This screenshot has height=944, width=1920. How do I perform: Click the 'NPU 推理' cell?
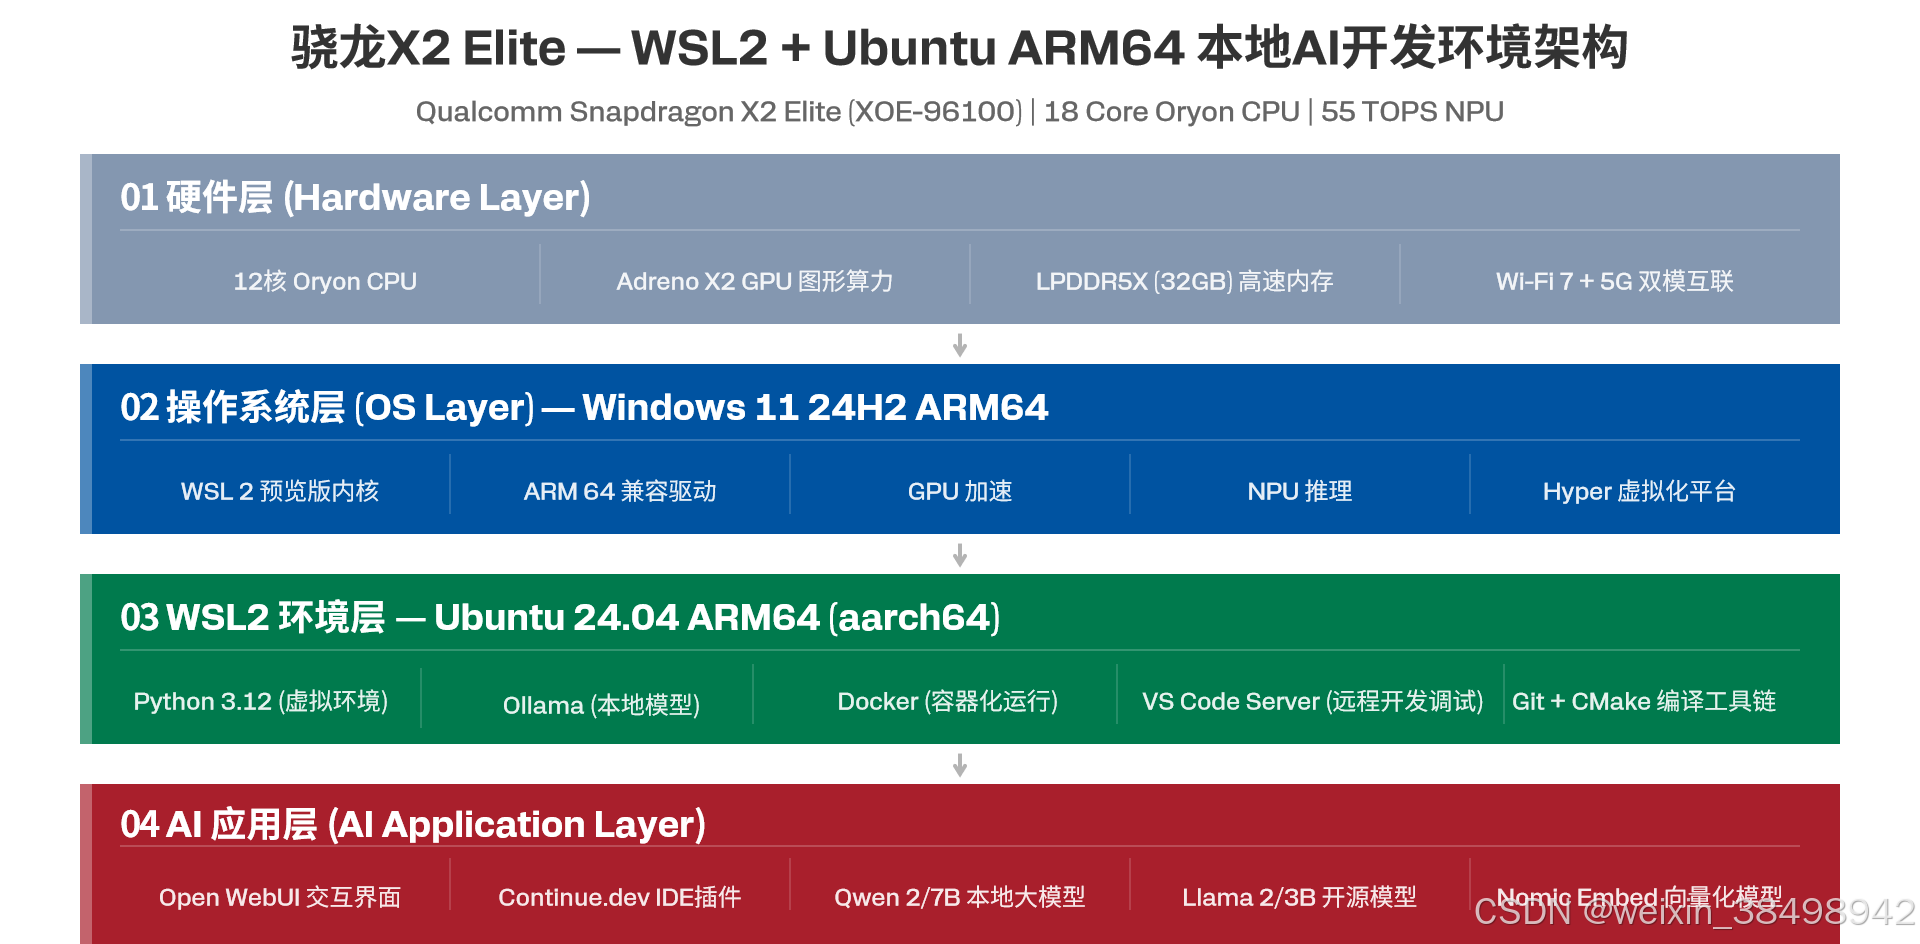click(1300, 491)
